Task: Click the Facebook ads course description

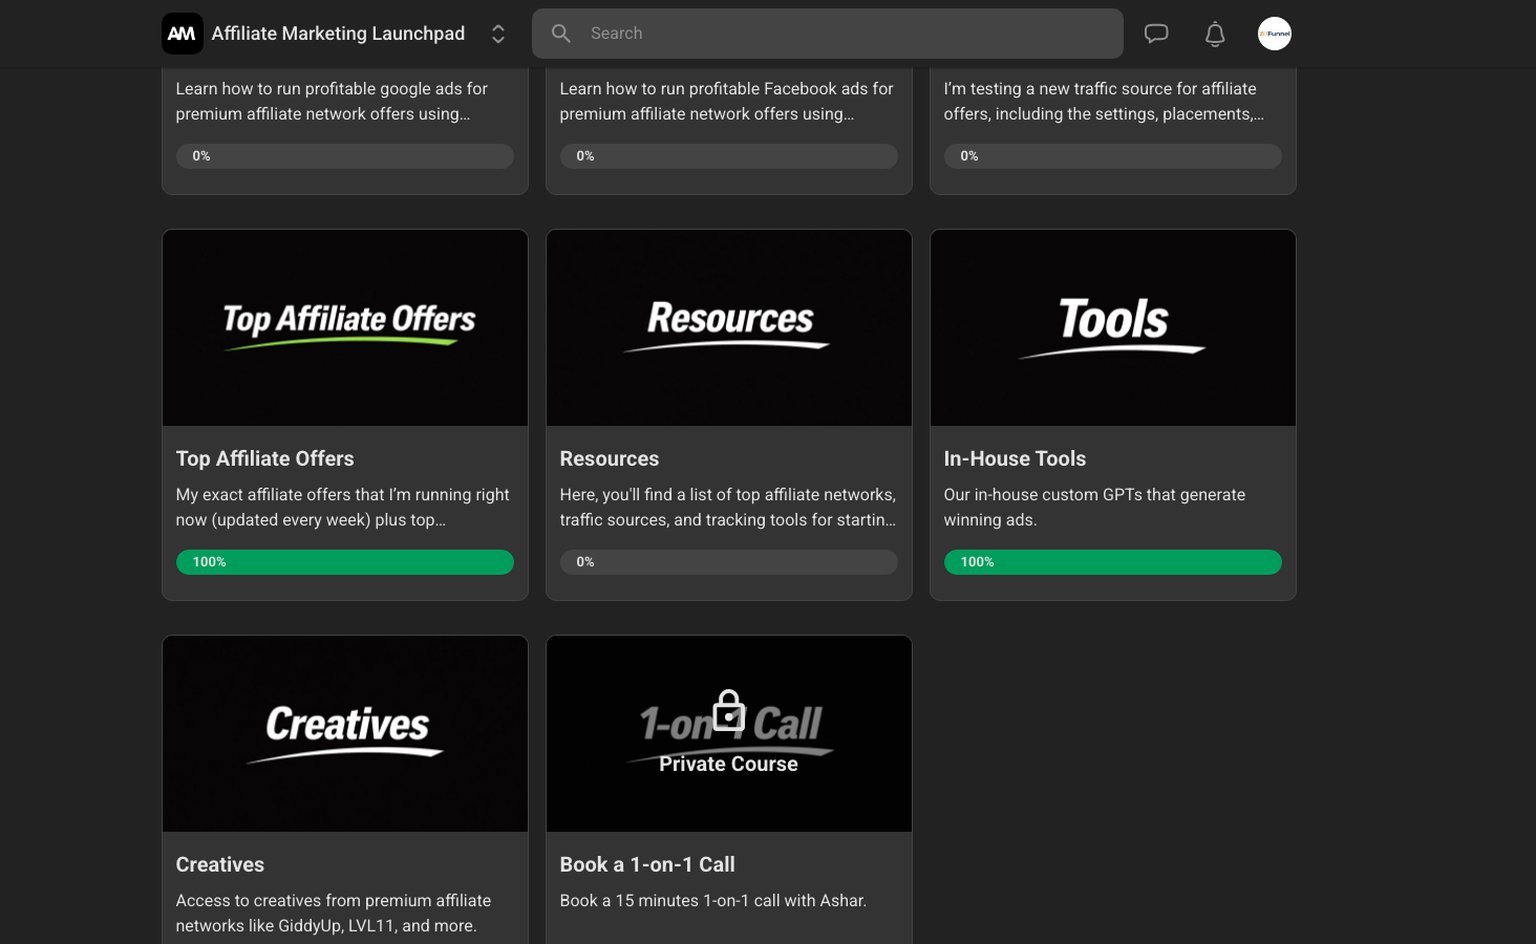Action: tap(727, 101)
